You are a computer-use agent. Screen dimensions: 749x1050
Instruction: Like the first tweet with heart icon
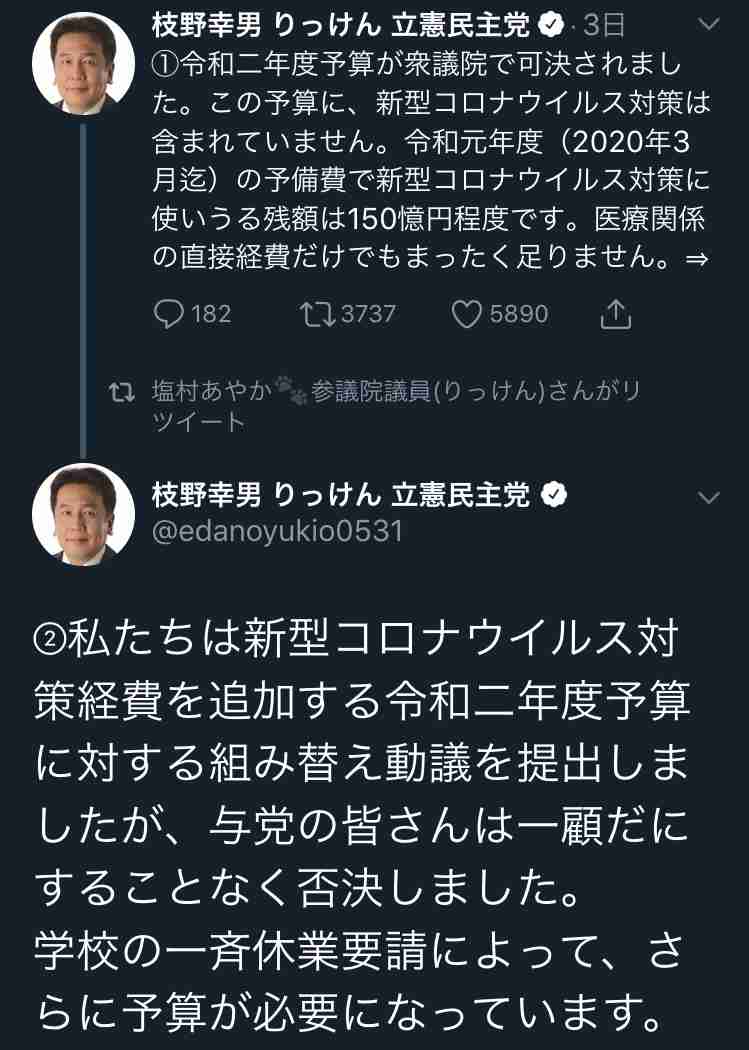click(x=467, y=315)
